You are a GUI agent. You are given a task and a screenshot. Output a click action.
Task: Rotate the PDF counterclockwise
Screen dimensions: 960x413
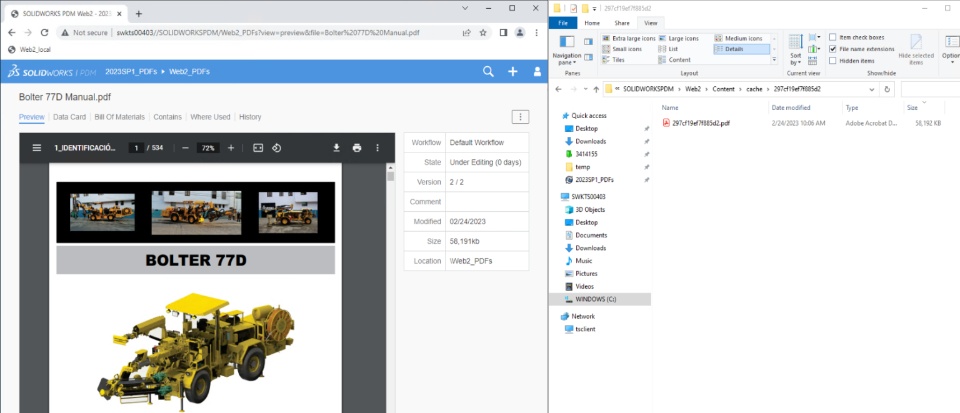(276, 148)
